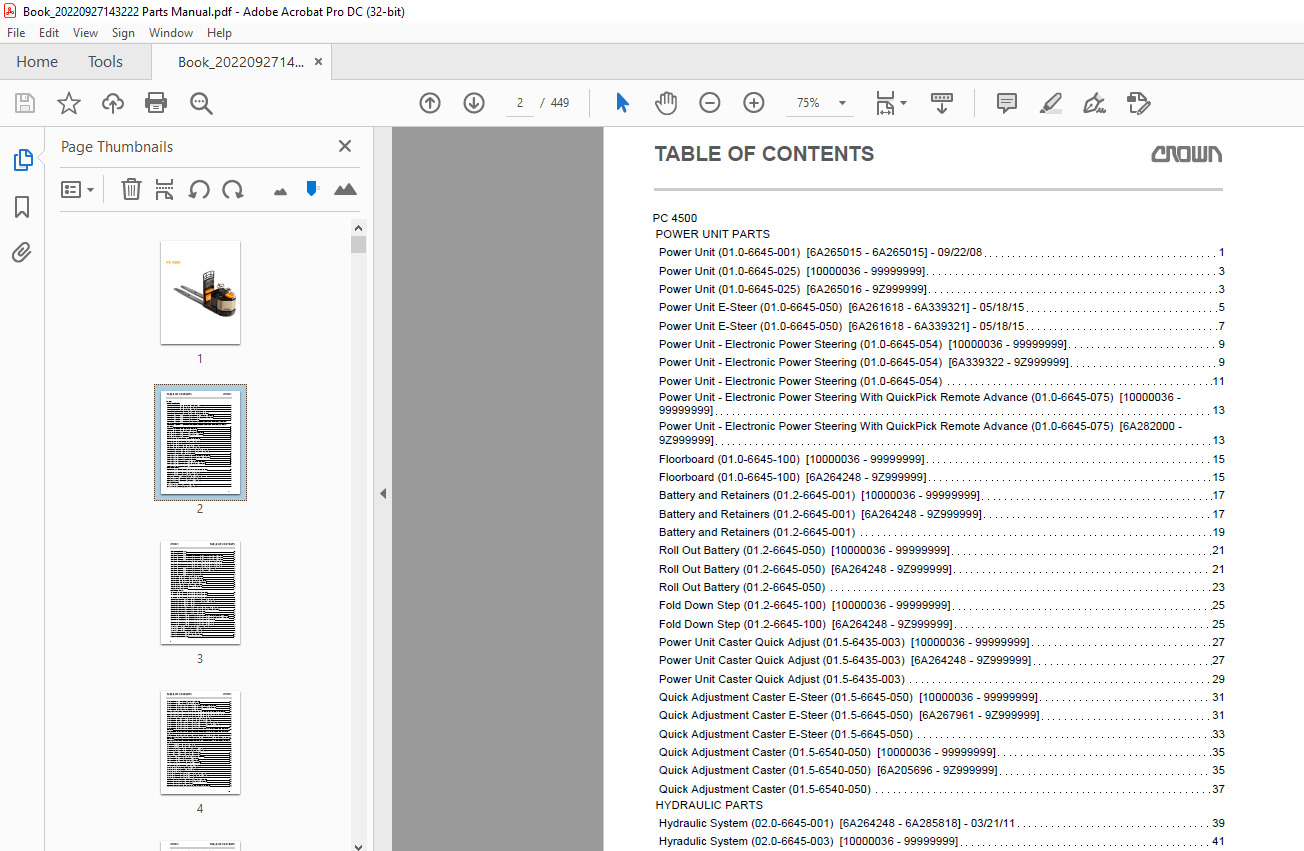Open the Bookmarks panel in sidebar
The height and width of the screenshot is (851, 1304).
pyautogui.click(x=22, y=207)
